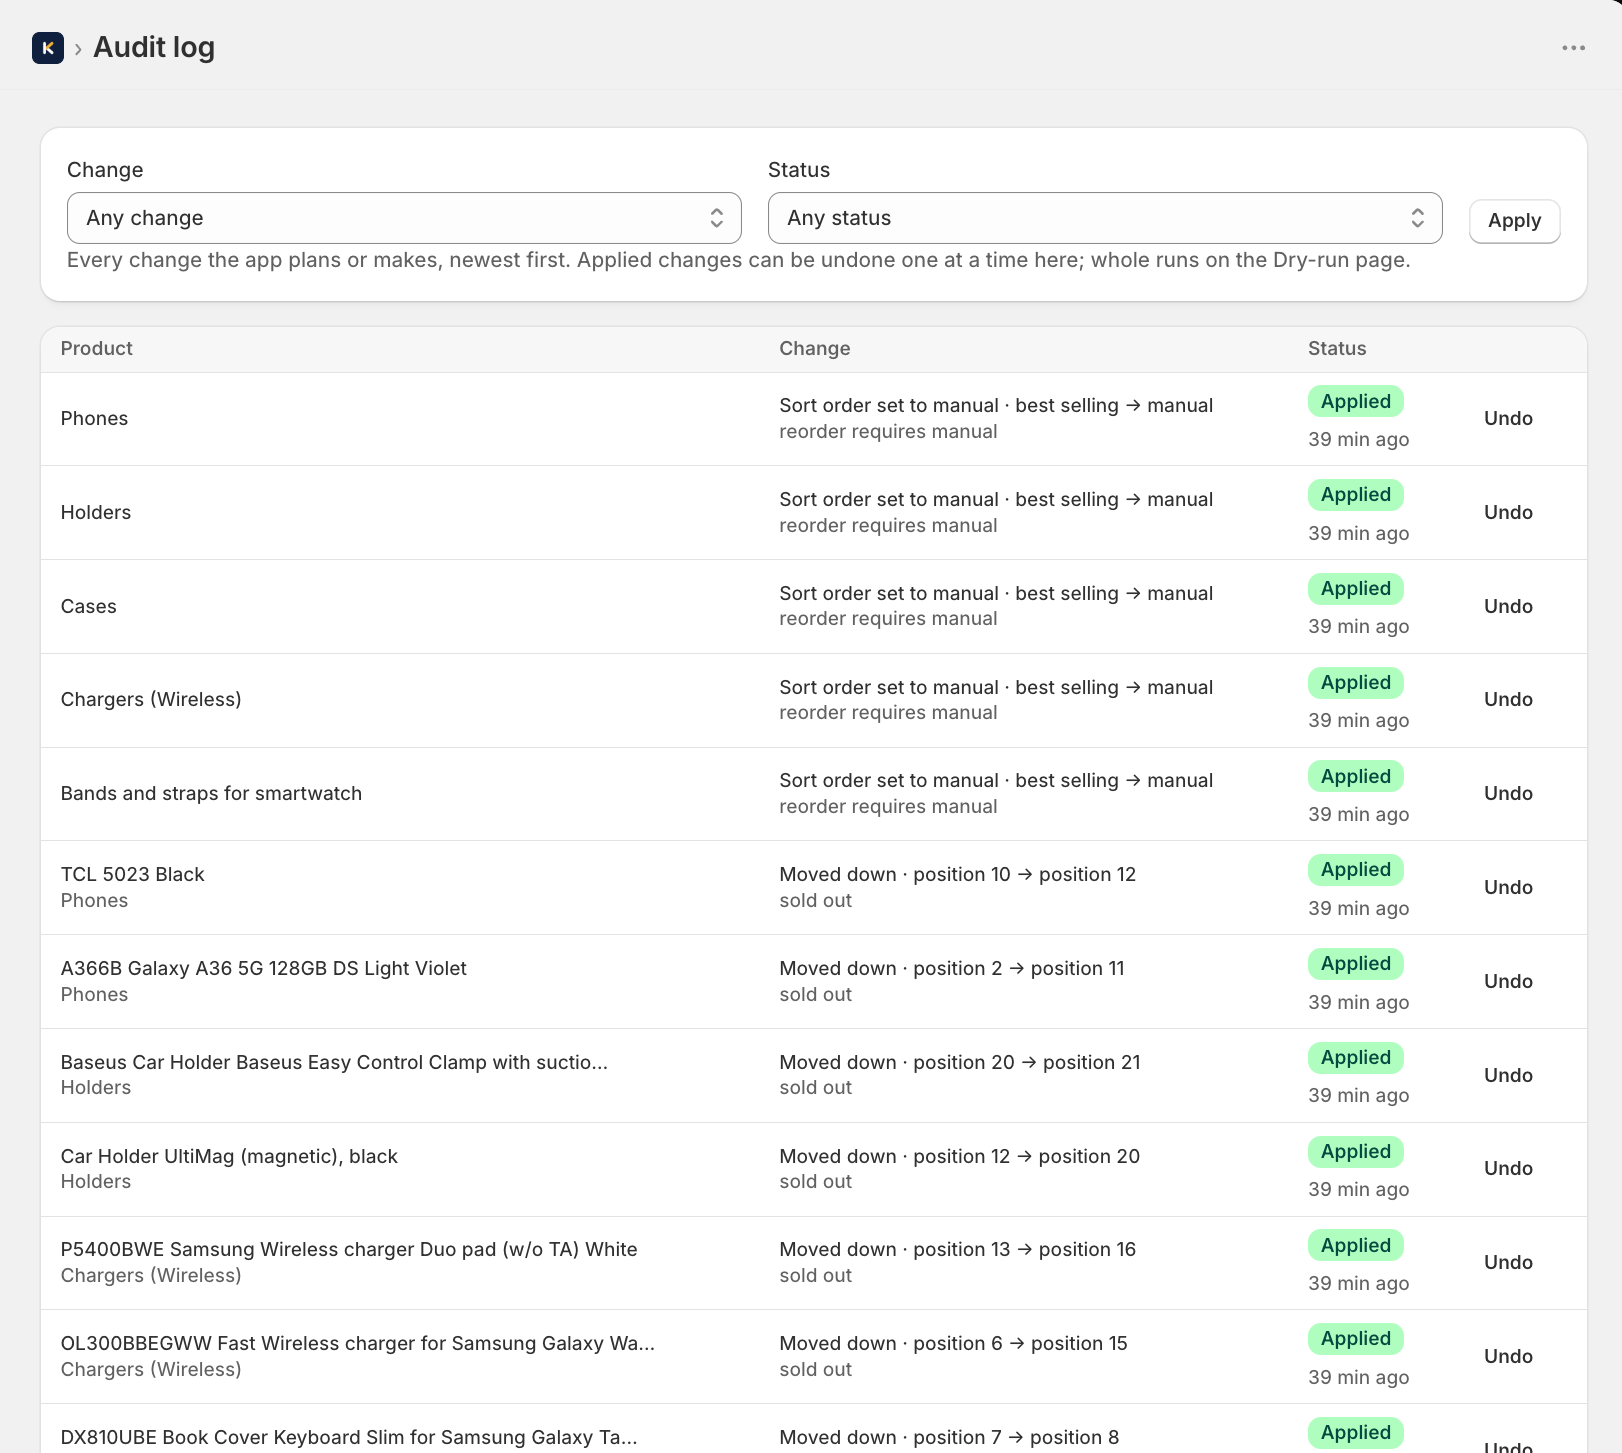The height and width of the screenshot is (1453, 1622).
Task: Click the breadcrumb chevron beside Audit log
Action: click(78, 49)
